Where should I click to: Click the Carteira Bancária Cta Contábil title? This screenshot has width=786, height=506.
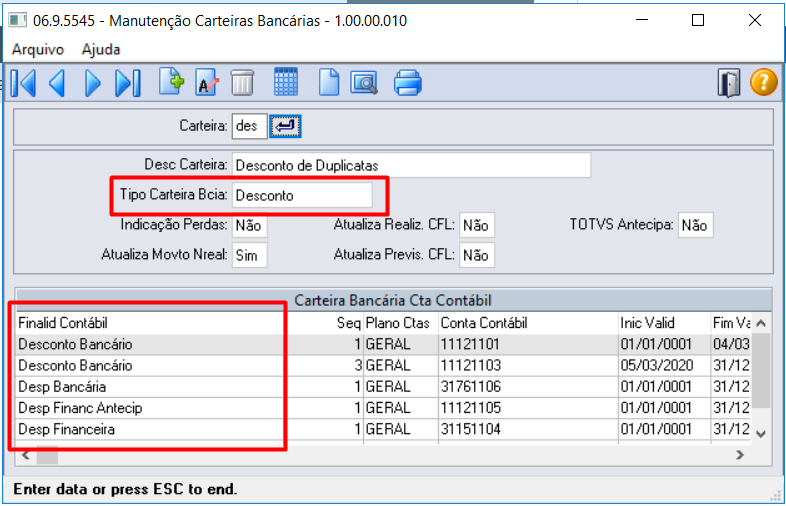(392, 300)
